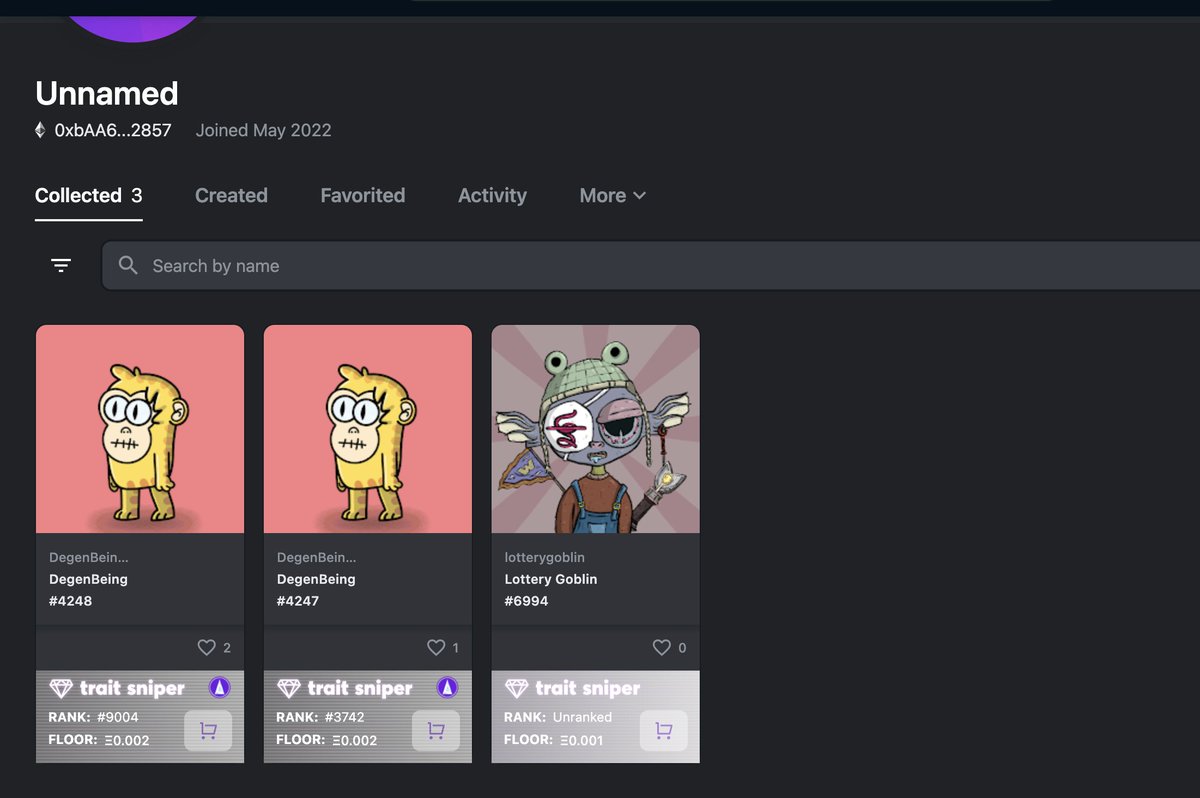Click purple triangle badge on #4247 trait sniper
1200x798 pixels.
(448, 687)
